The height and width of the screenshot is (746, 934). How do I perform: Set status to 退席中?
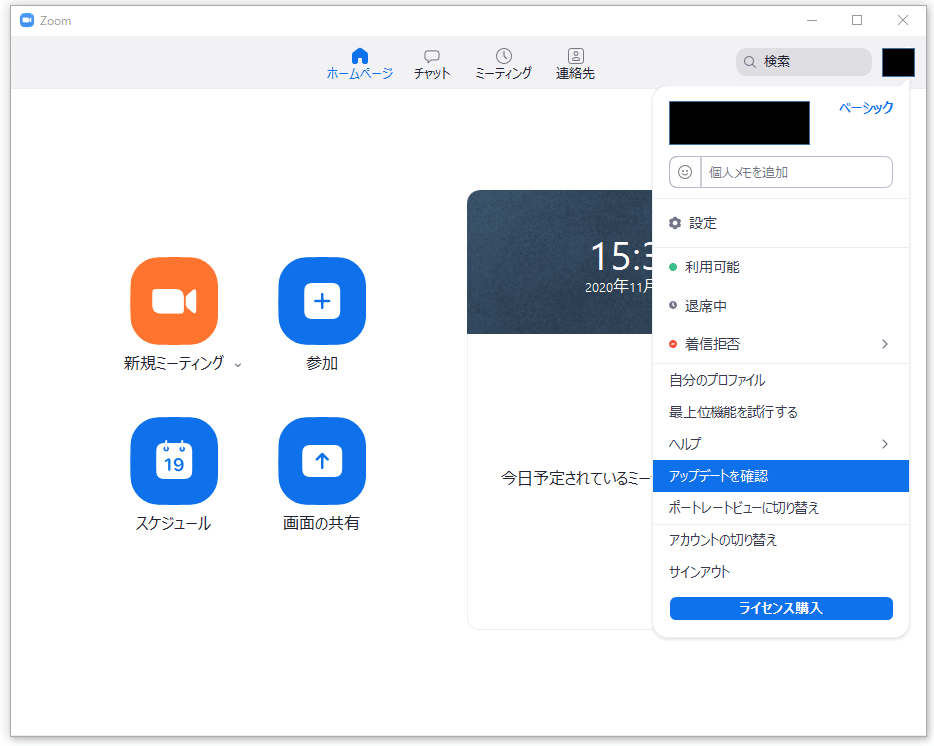click(781, 306)
